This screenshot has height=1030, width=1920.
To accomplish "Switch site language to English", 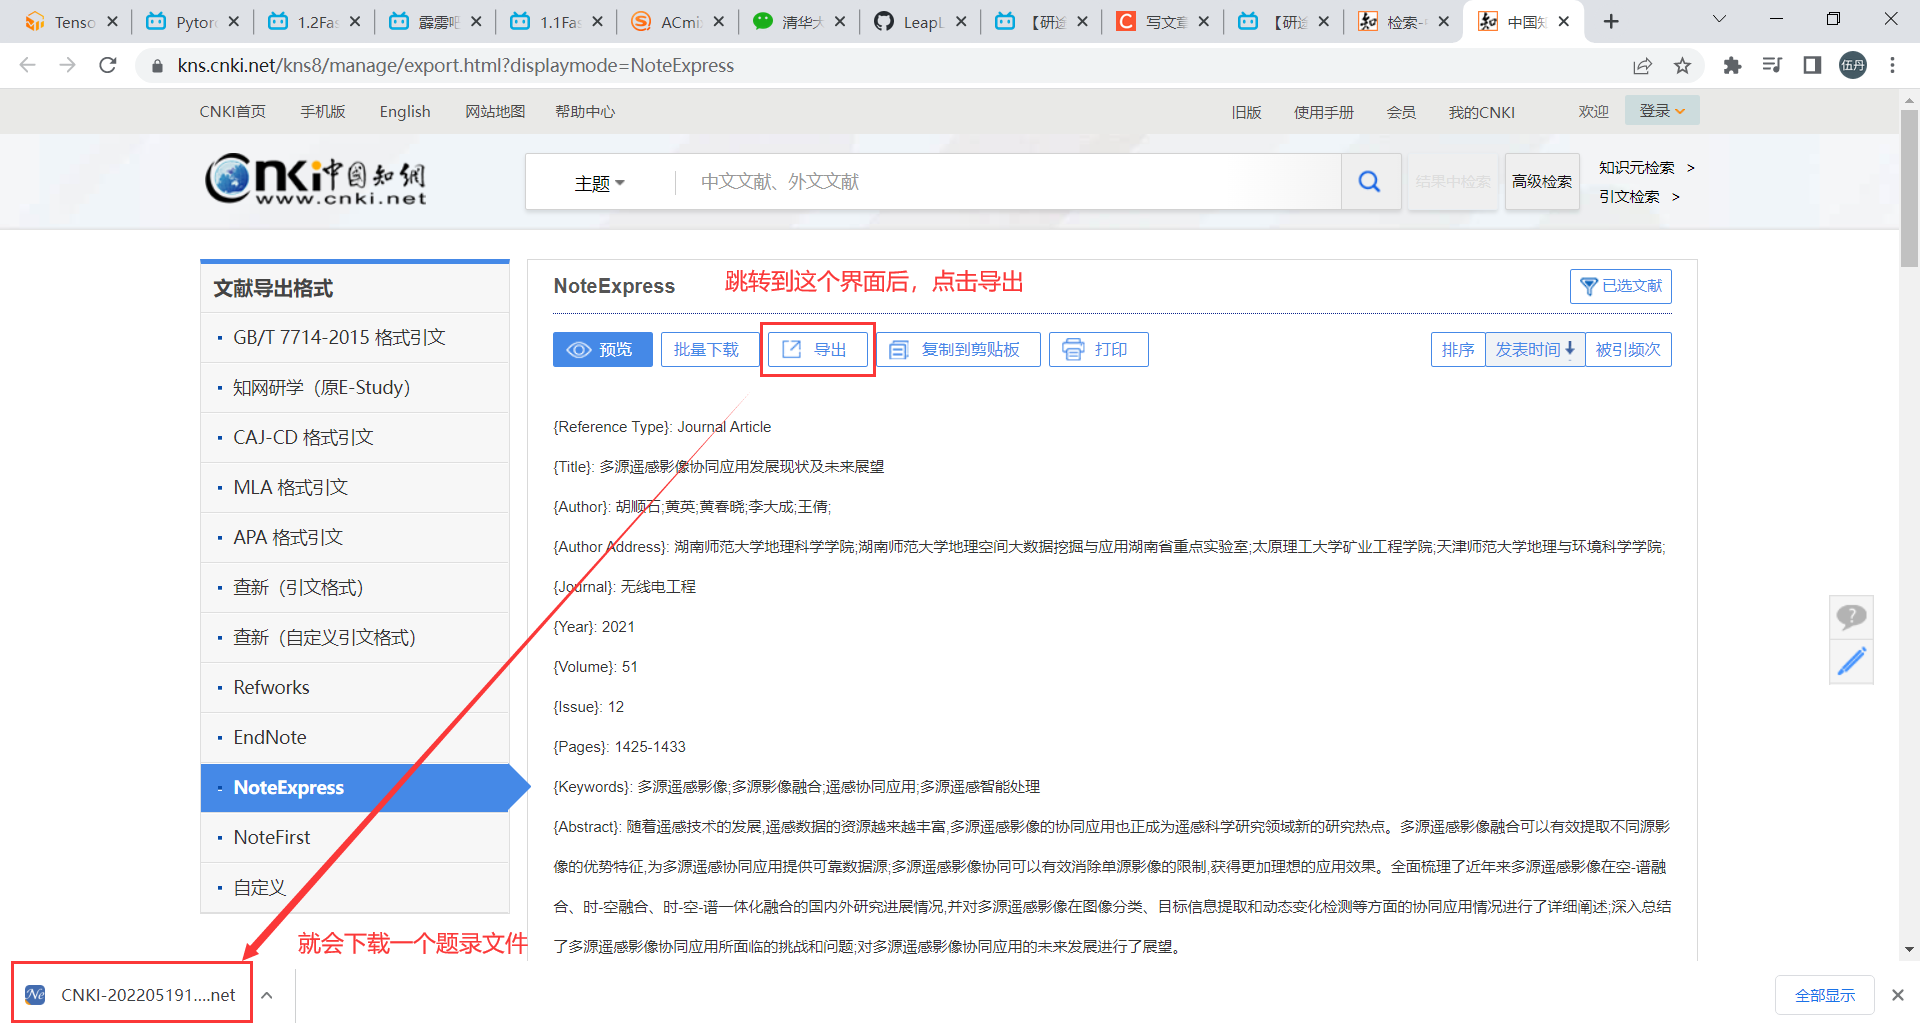I will [x=404, y=111].
